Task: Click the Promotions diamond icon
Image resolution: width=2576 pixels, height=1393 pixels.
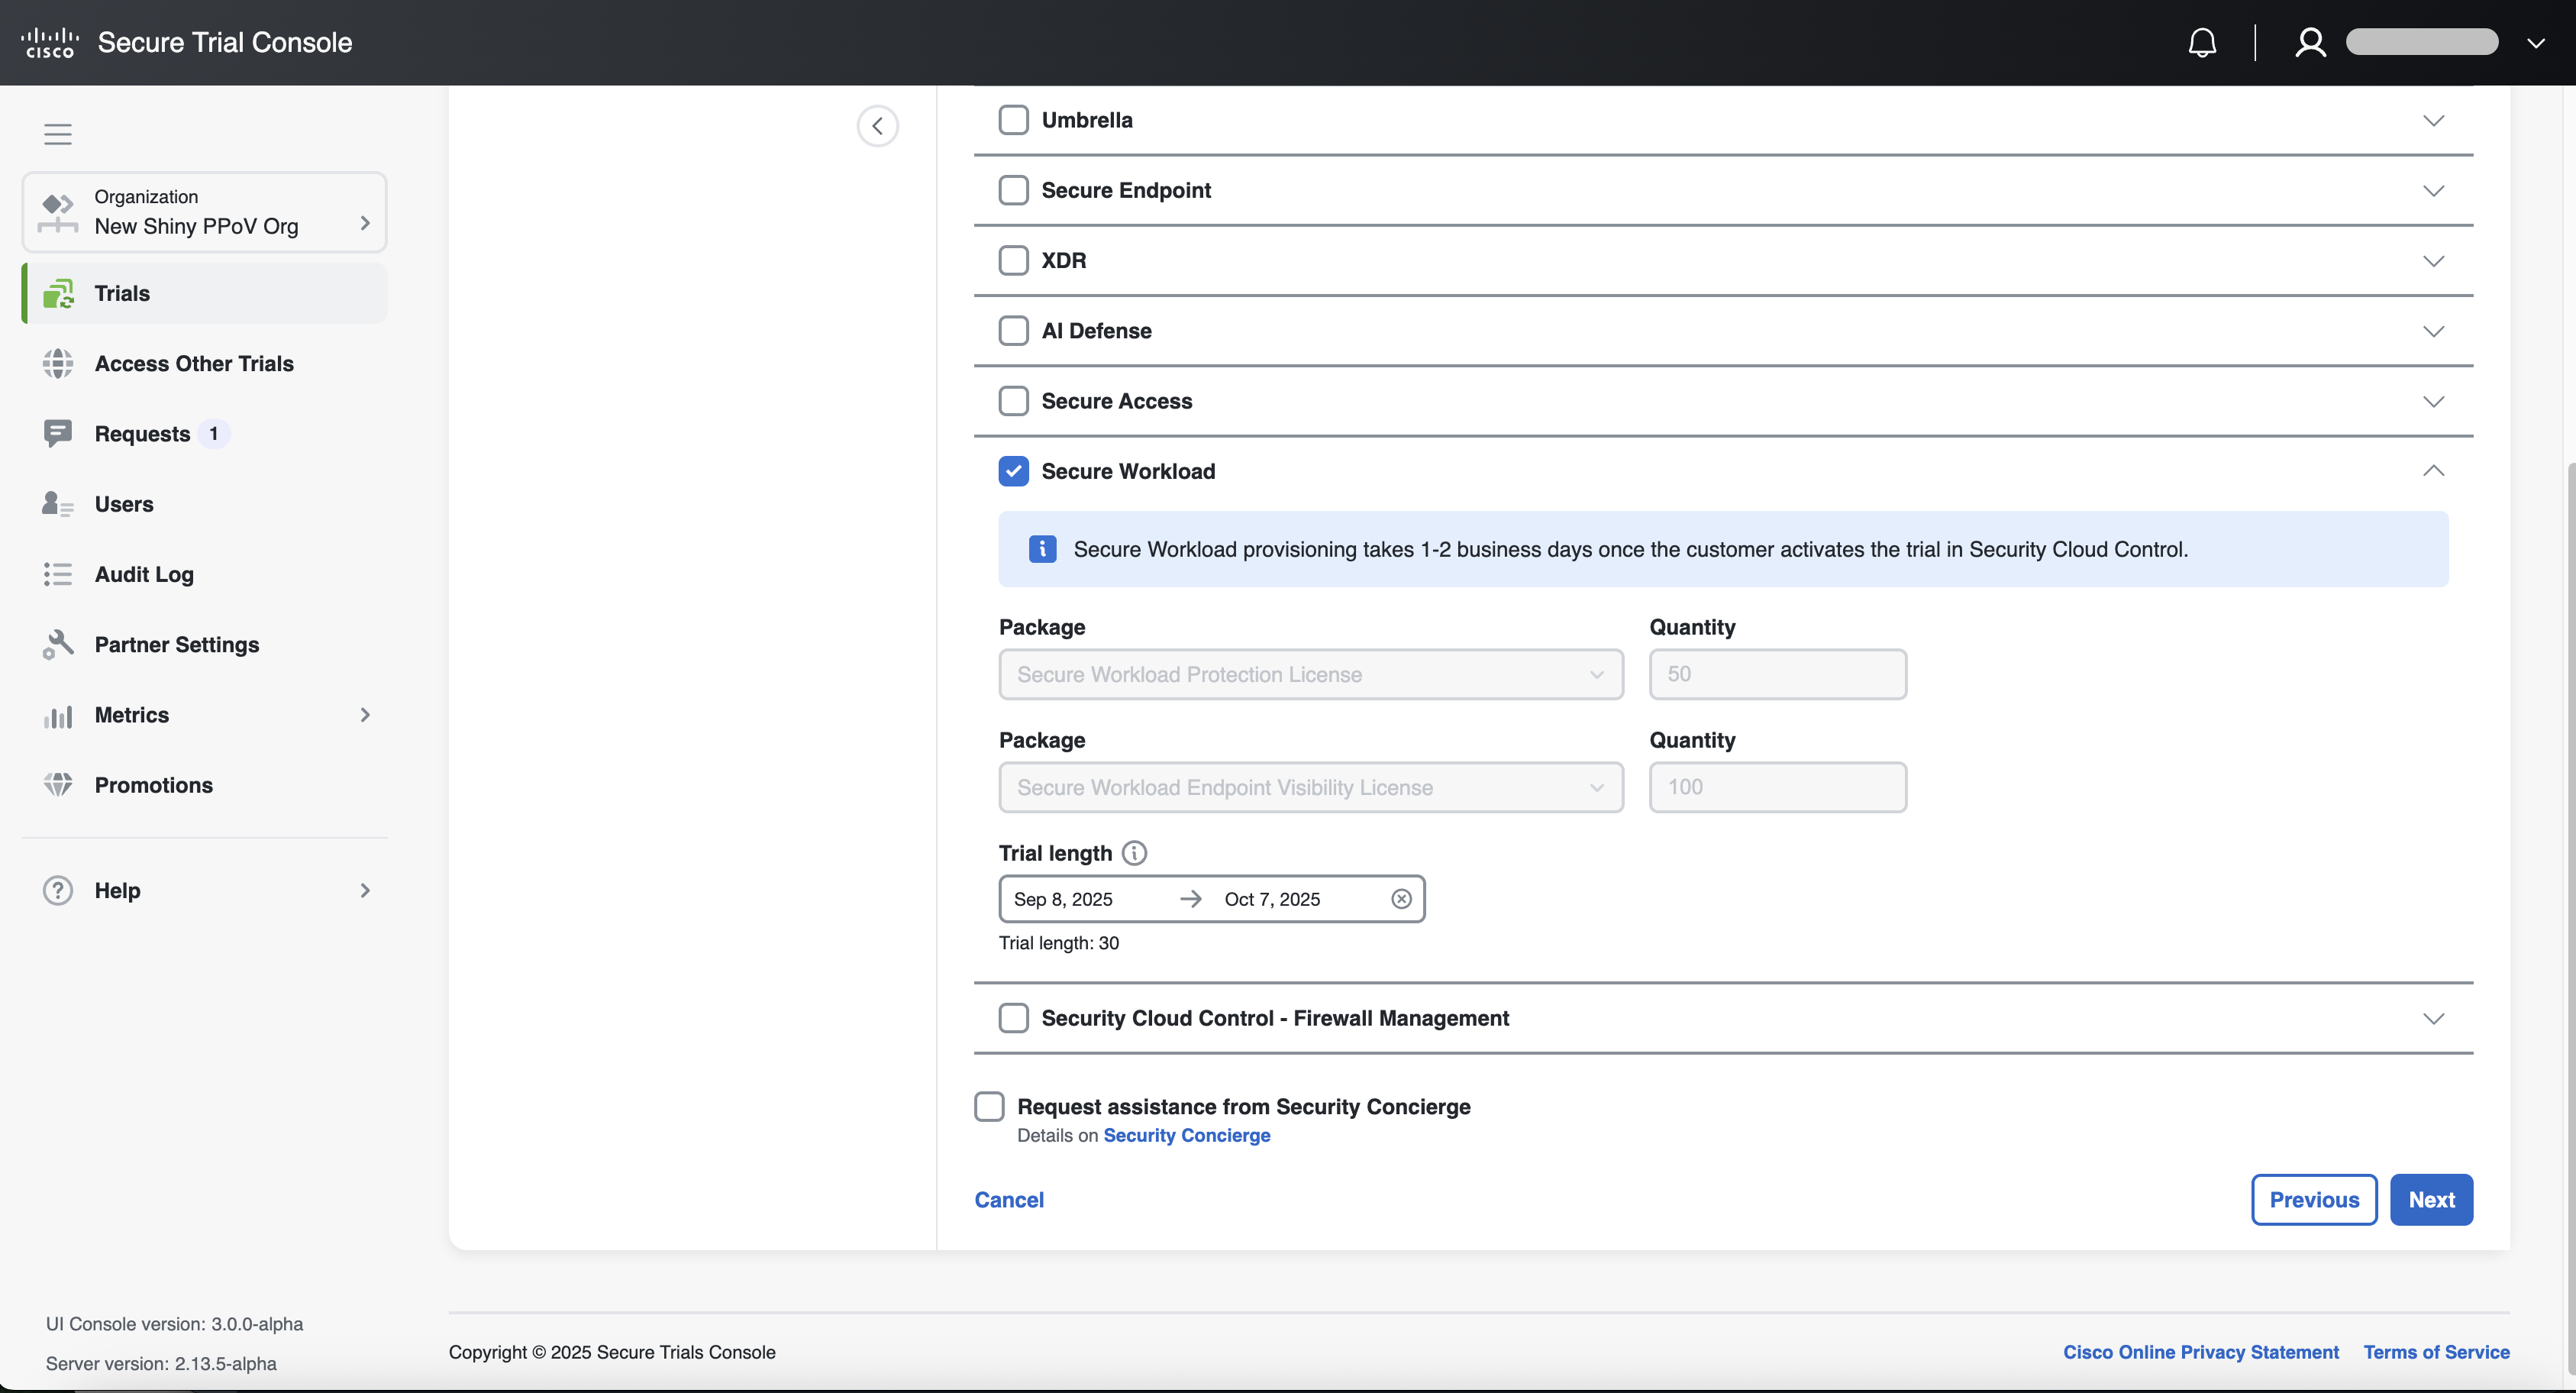Action: 58,785
